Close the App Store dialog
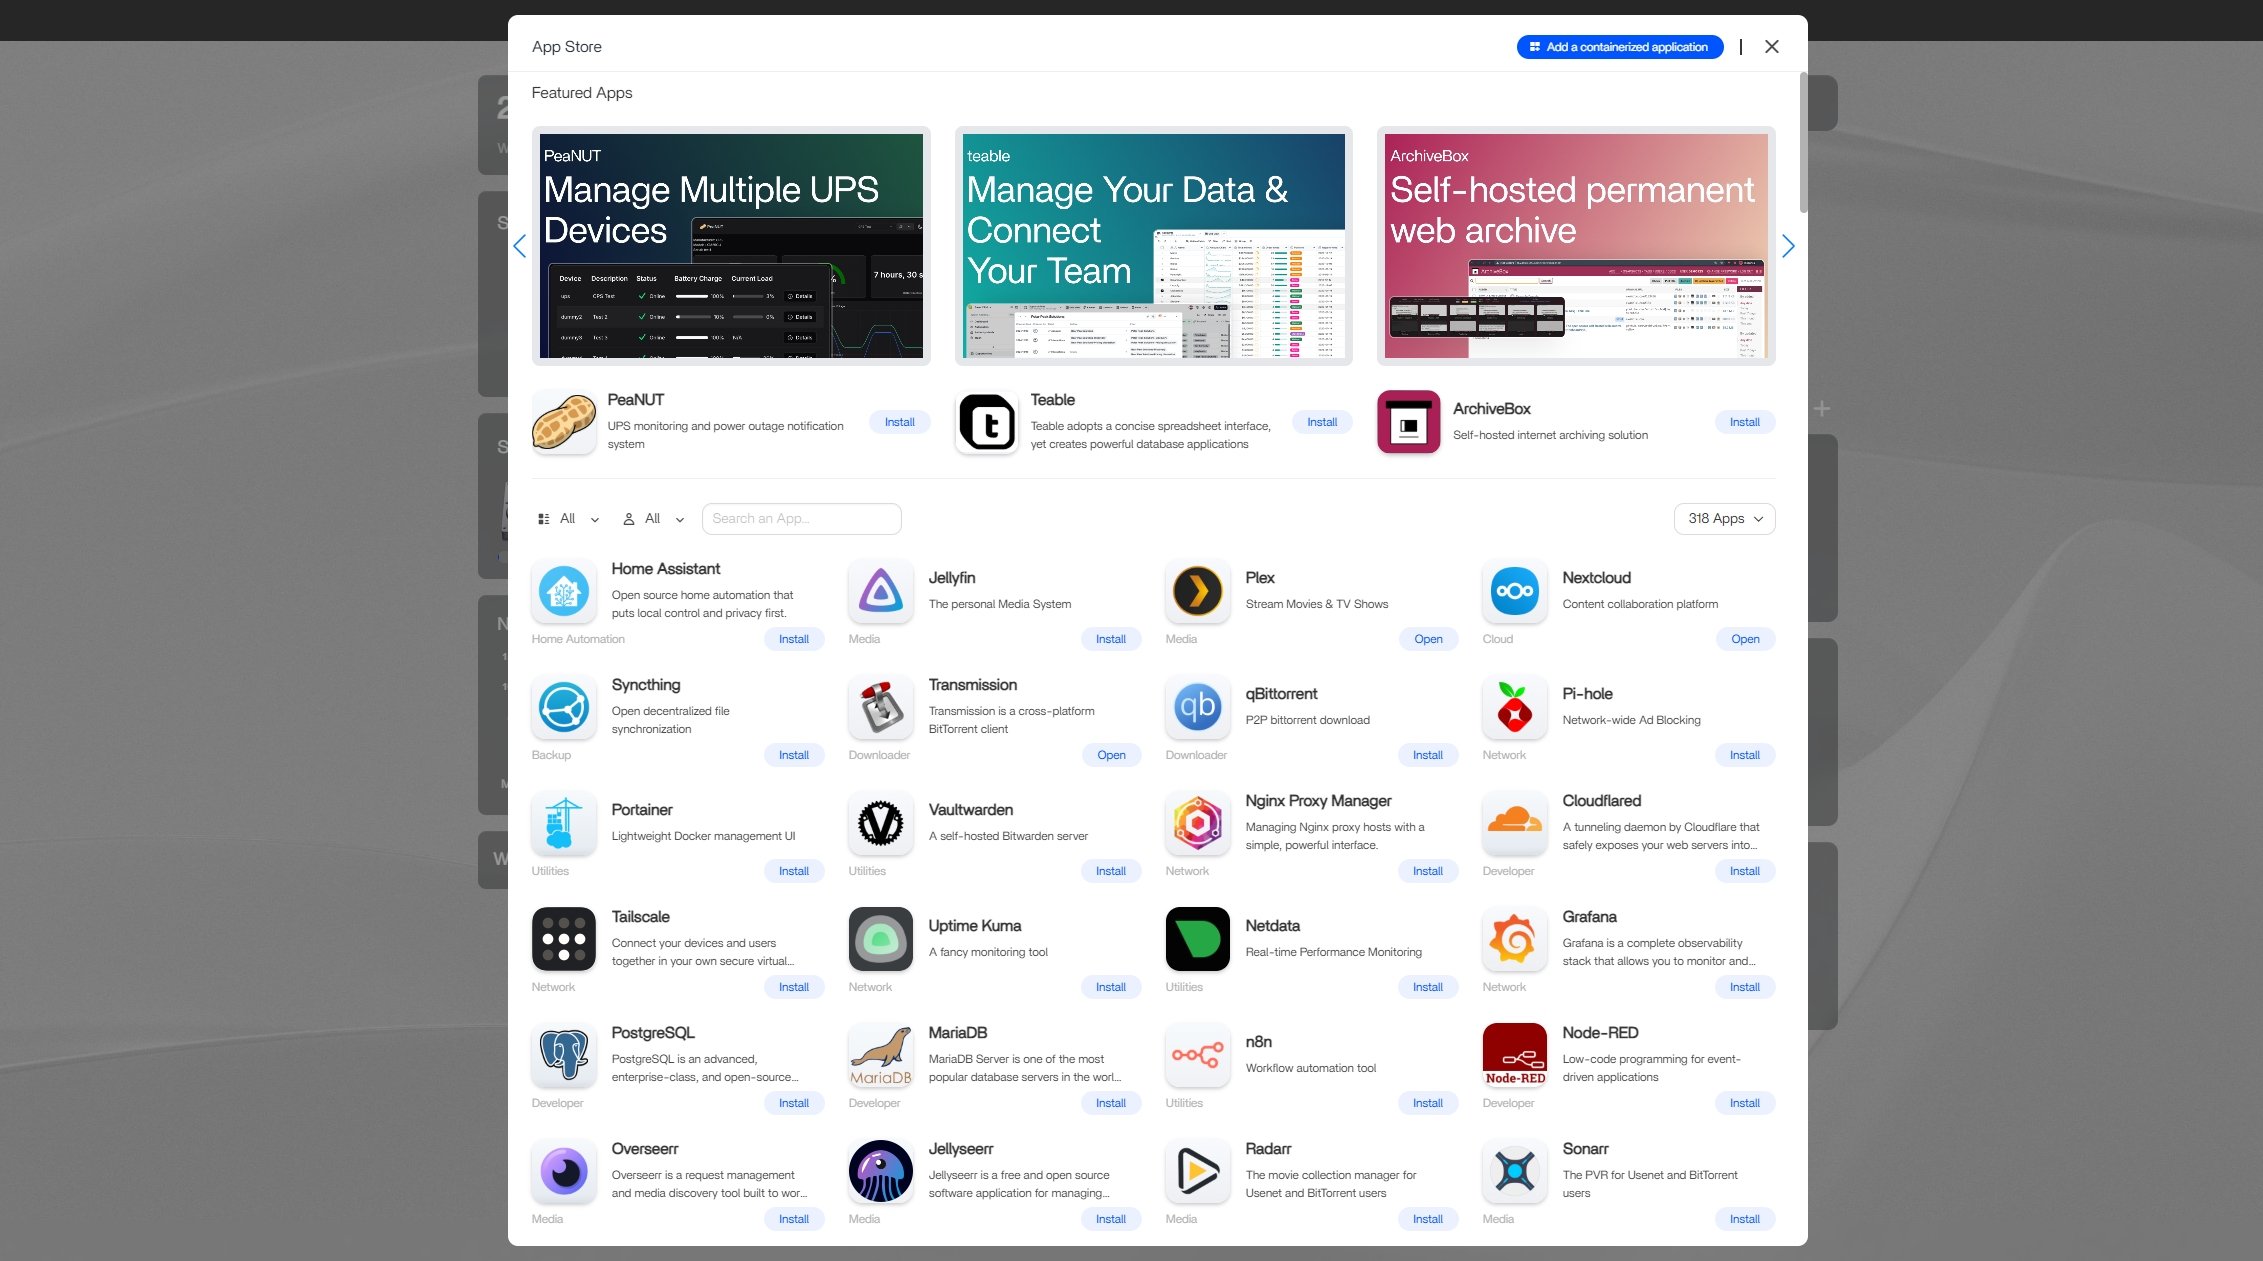 [x=1771, y=47]
